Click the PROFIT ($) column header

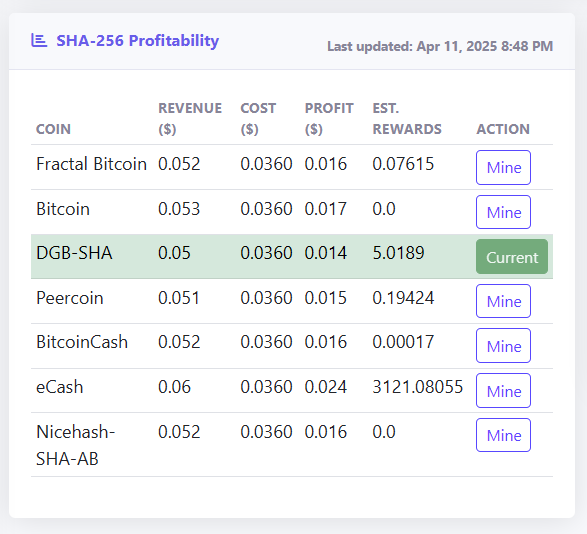[329, 119]
